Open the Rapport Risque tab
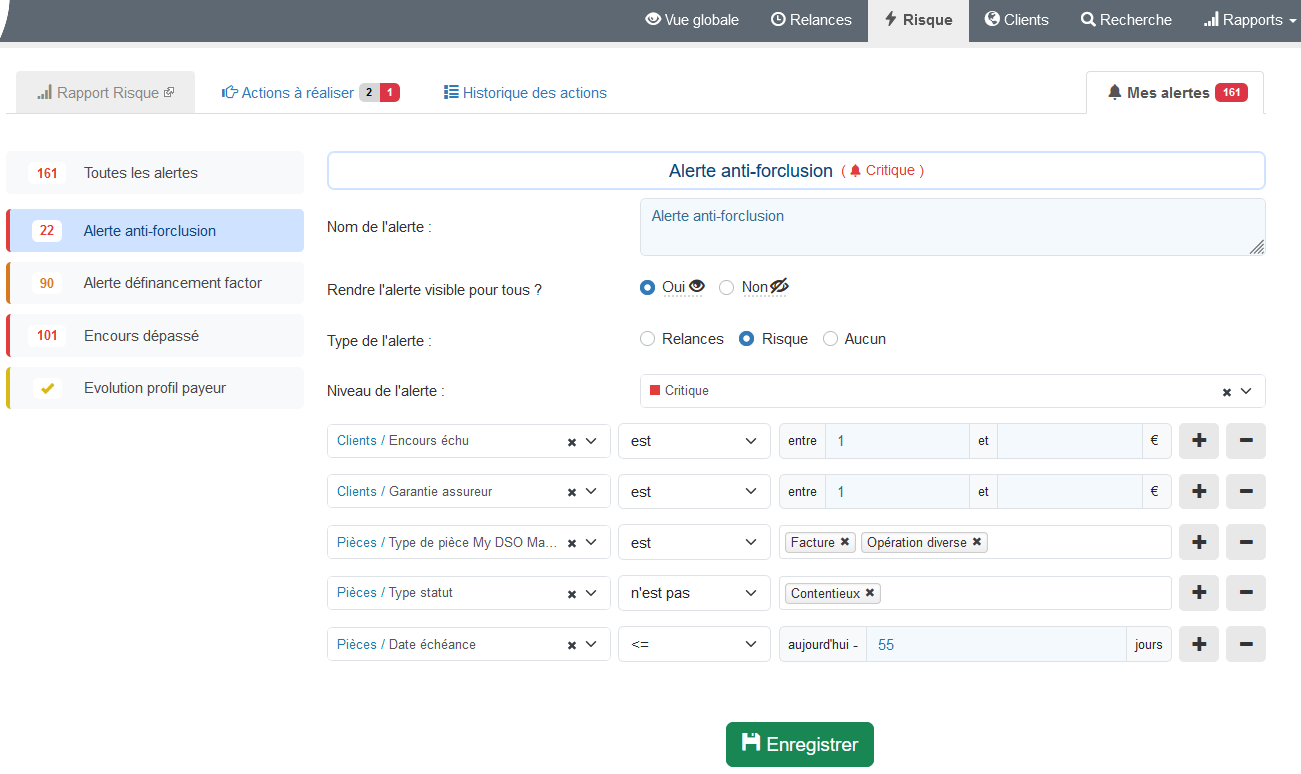Viewport: 1301px width, 774px height. 105,92
